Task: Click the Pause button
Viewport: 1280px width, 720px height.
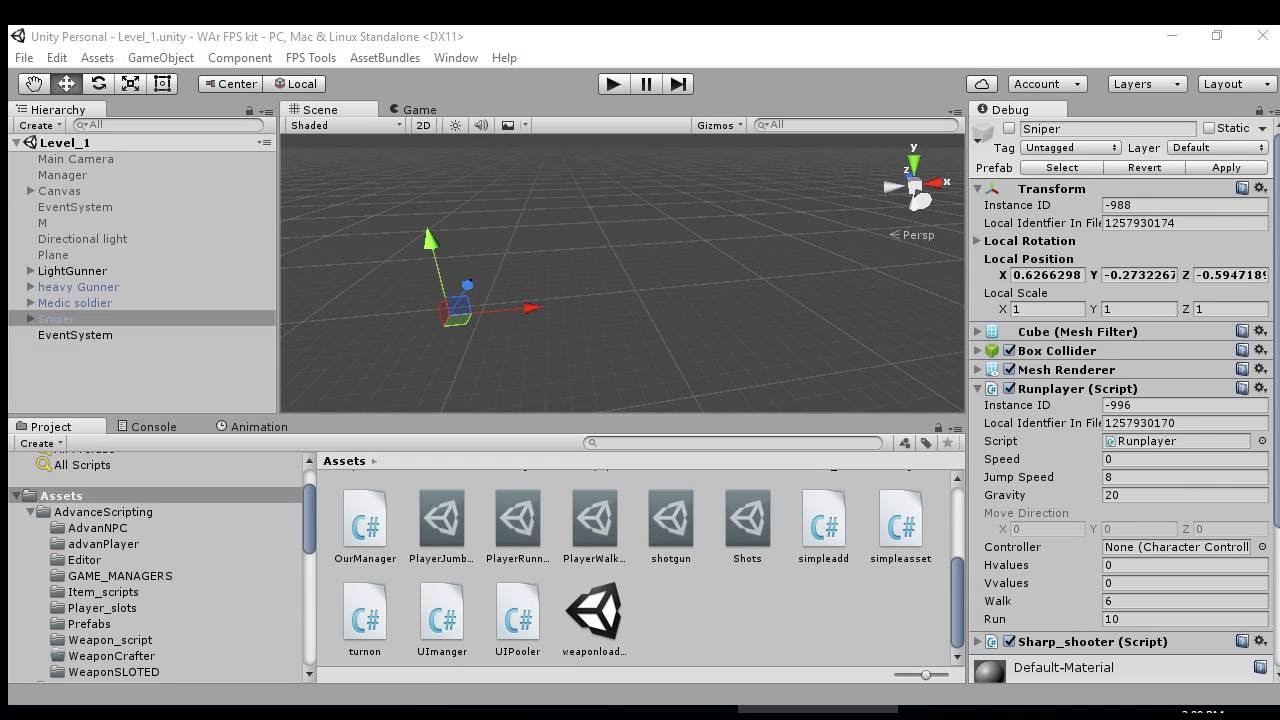Action: (x=646, y=84)
